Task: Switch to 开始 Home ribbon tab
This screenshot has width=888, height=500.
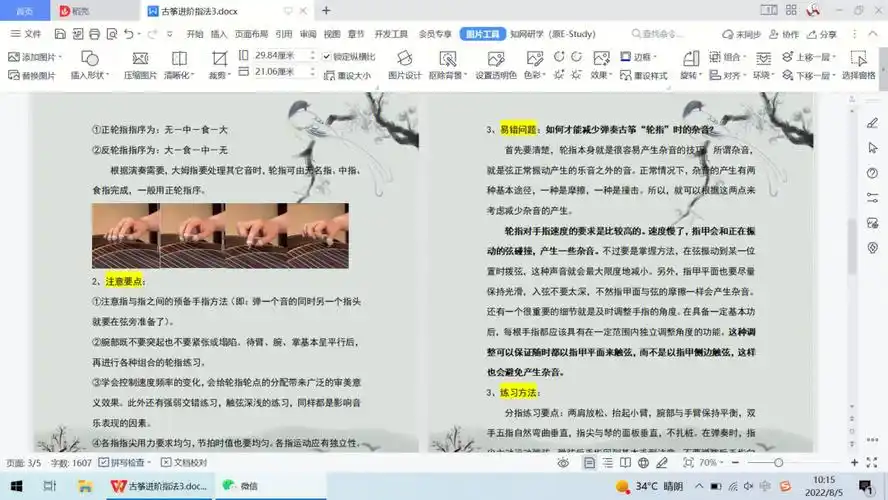Action: coord(195,34)
